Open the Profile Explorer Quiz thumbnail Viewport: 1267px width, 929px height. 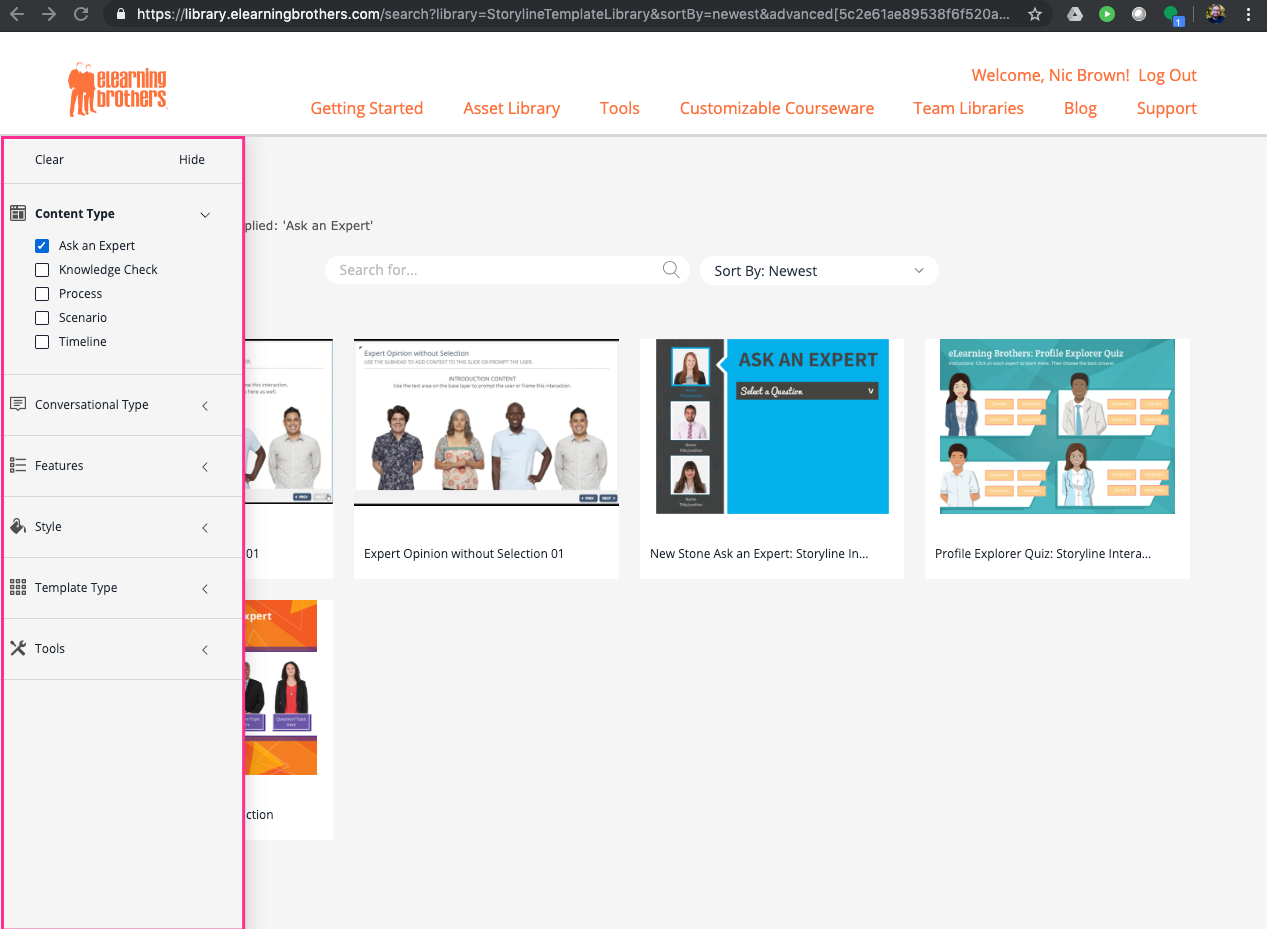pyautogui.click(x=1057, y=427)
